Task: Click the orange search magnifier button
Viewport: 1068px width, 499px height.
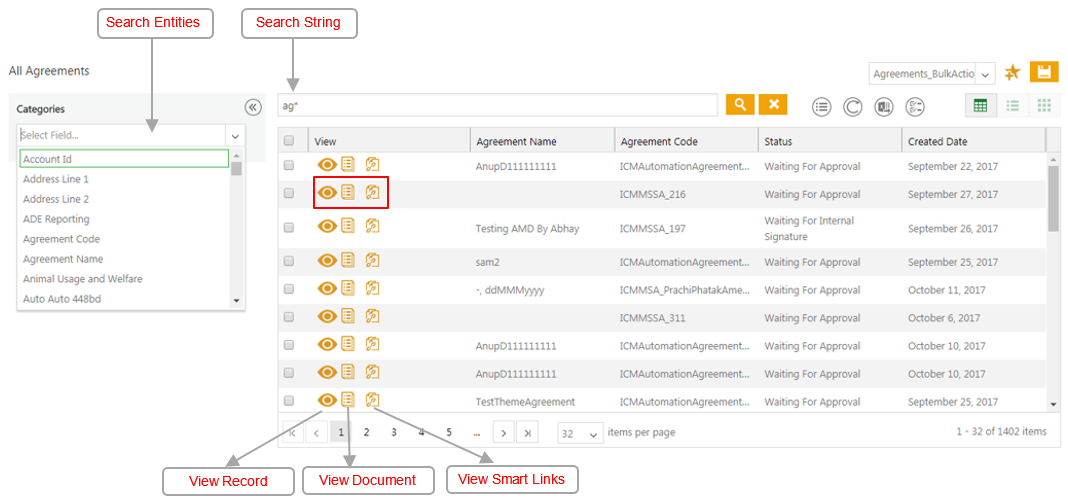Action: (x=740, y=105)
